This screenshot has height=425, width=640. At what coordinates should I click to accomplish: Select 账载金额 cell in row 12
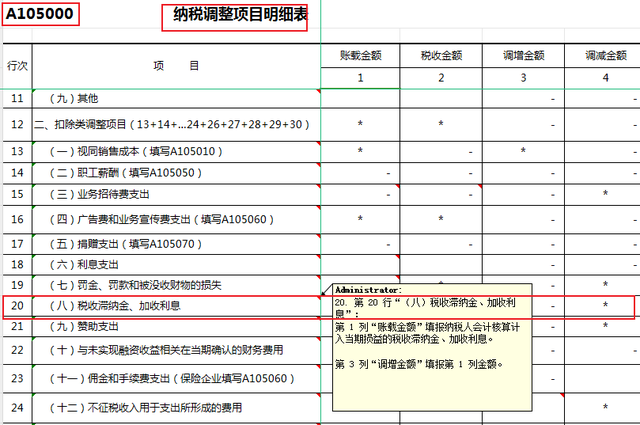tap(360, 125)
